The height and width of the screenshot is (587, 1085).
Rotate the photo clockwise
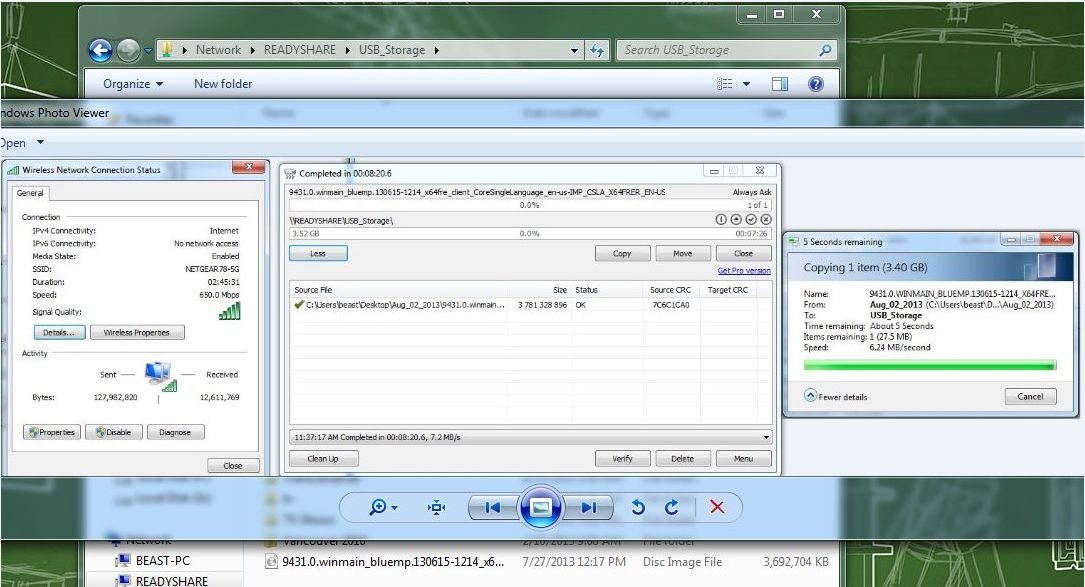[x=671, y=508]
